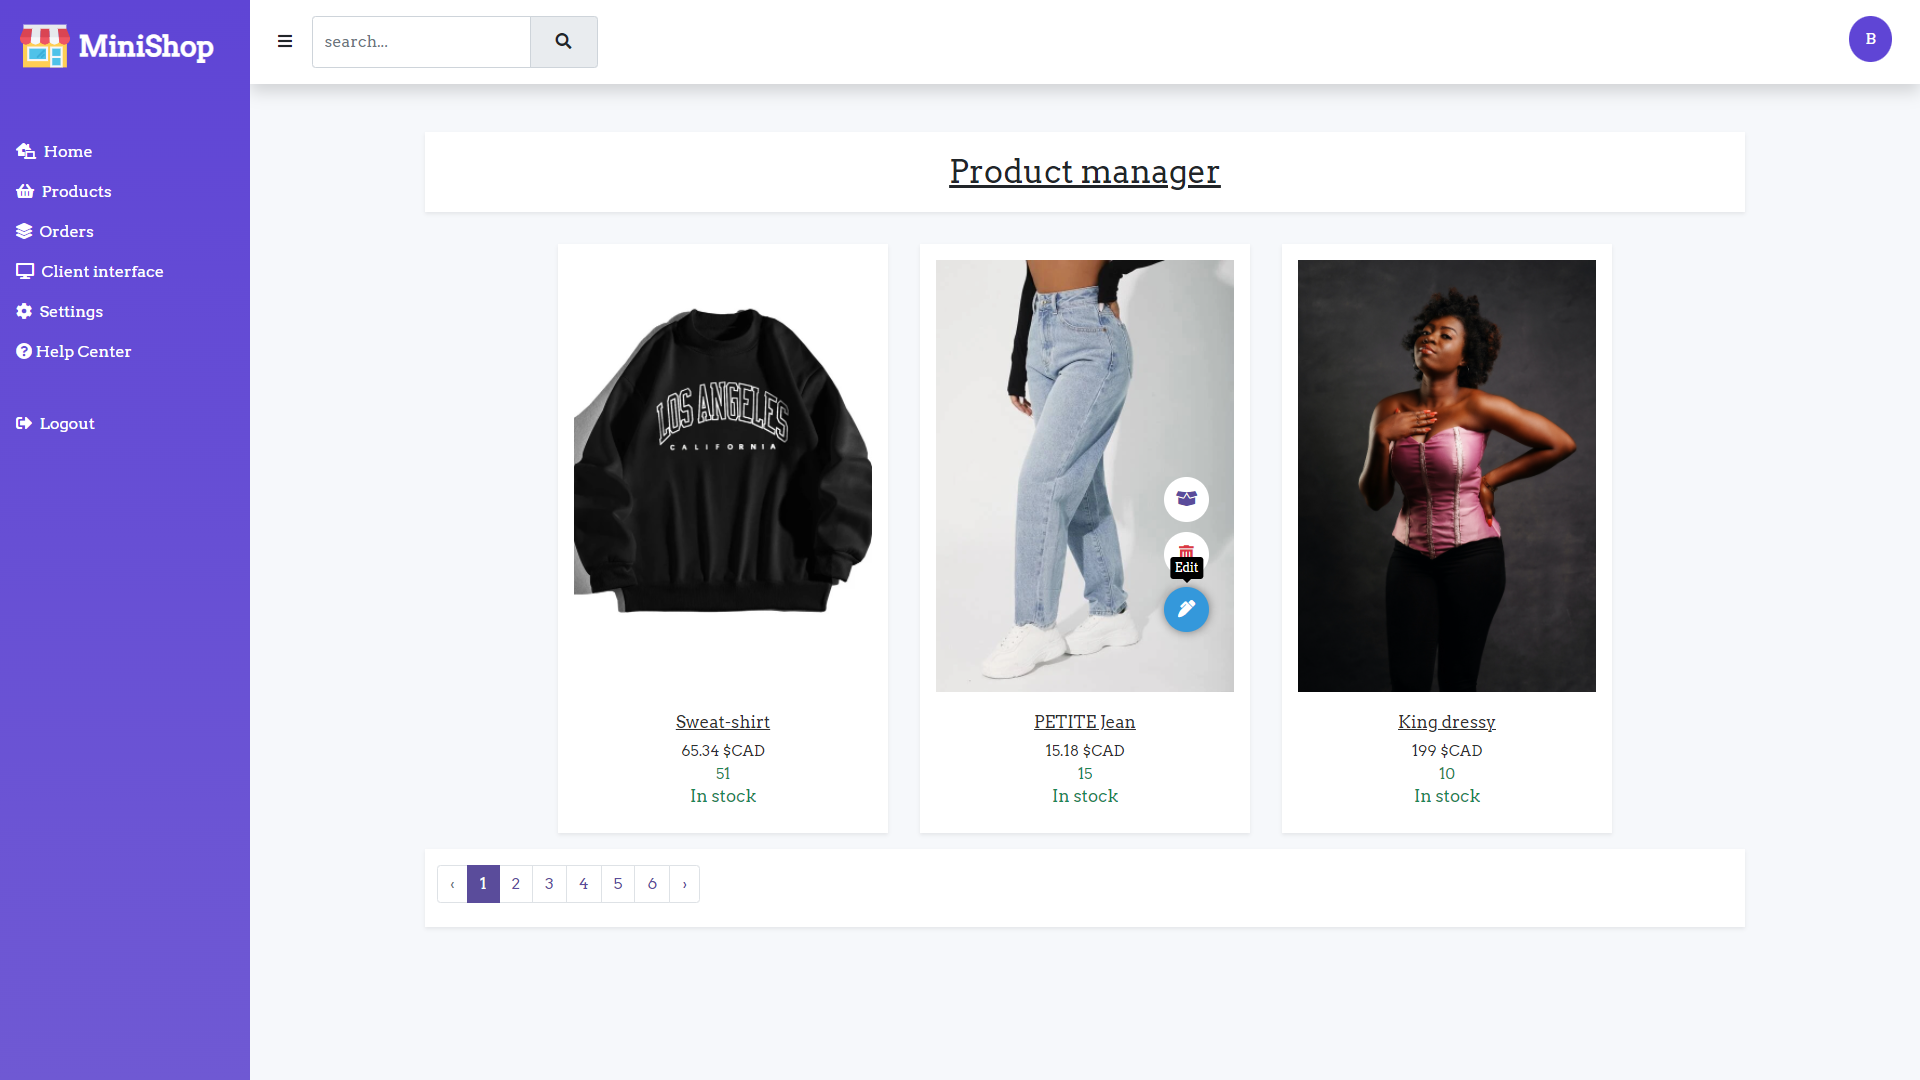Click the previous page arrow button
1920x1080 pixels.
452,882
